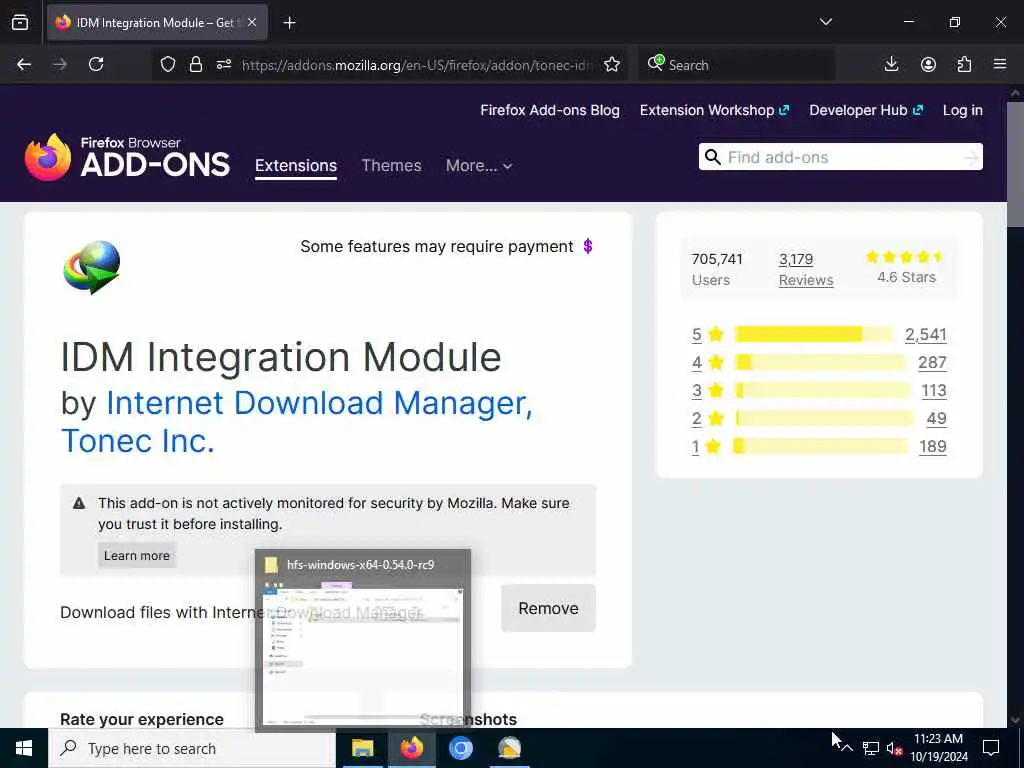Go back with the back arrow
This screenshot has height=768, width=1024.
24,64
